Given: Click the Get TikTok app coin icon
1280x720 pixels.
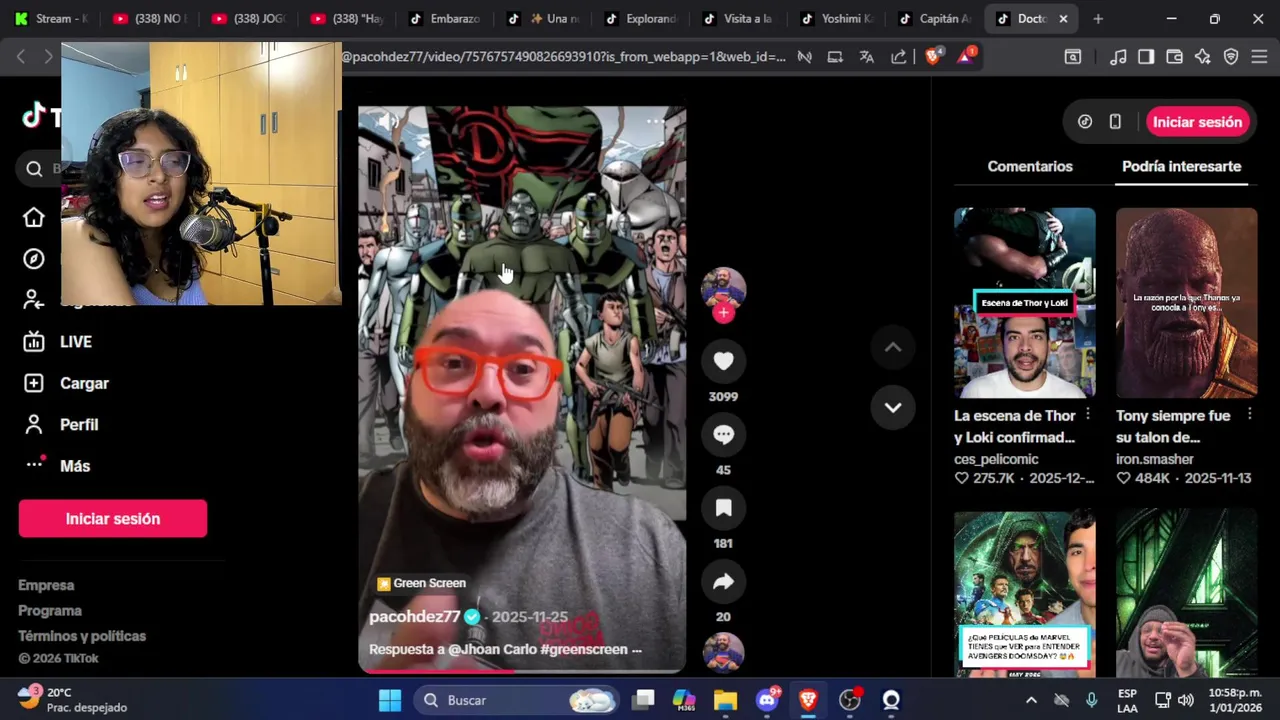Looking at the screenshot, I should 1085,122.
